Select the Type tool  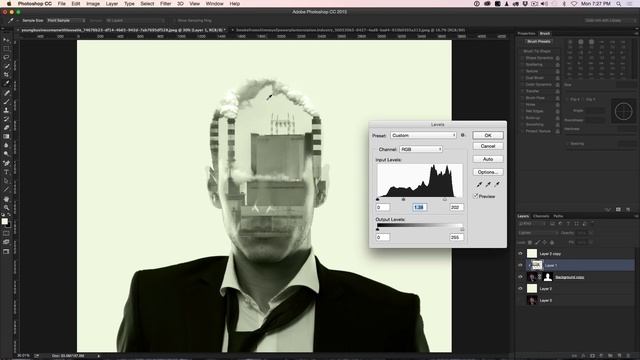(x=6, y=172)
